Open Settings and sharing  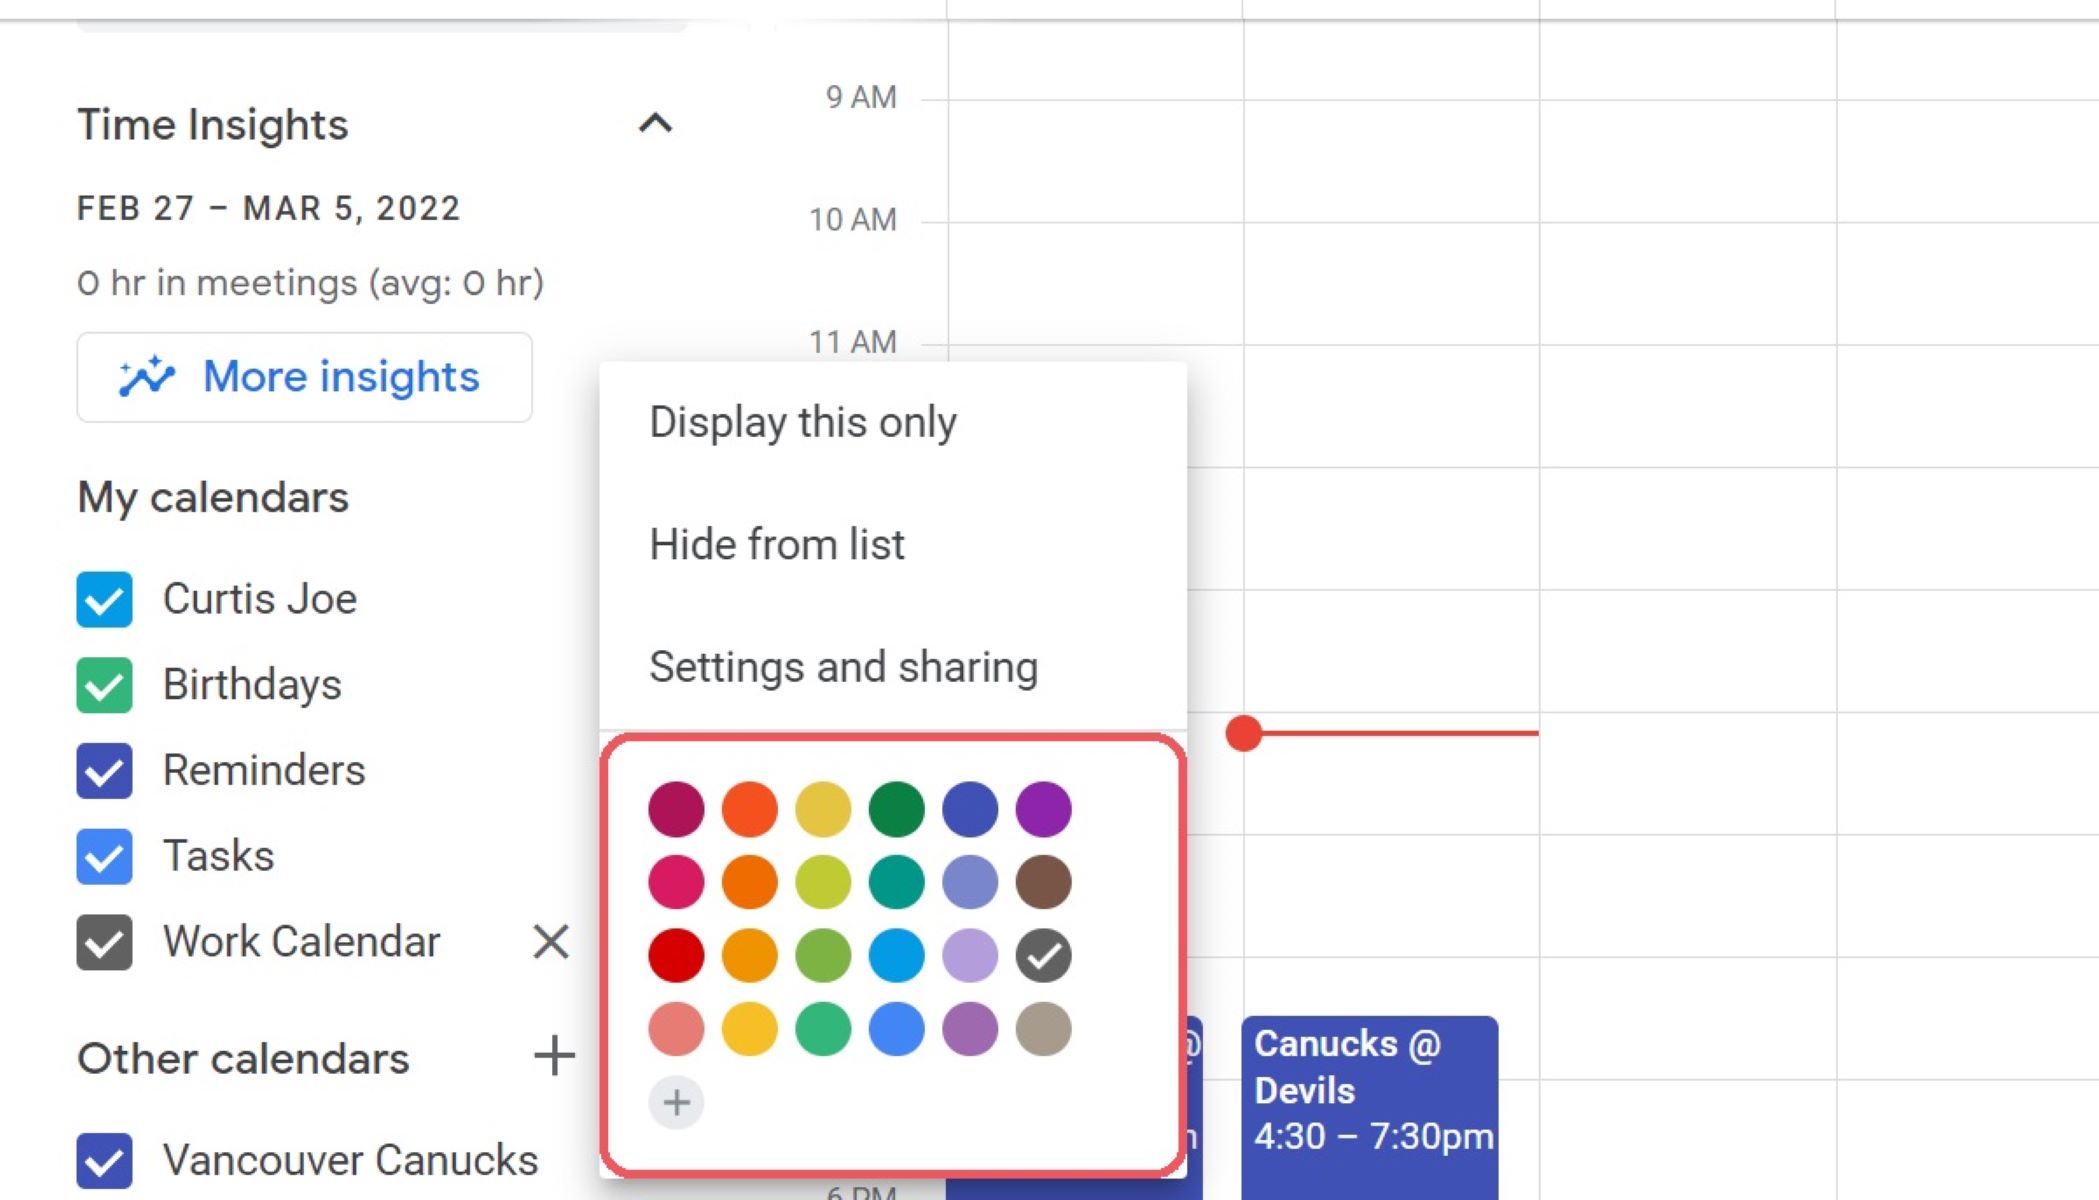coord(843,667)
